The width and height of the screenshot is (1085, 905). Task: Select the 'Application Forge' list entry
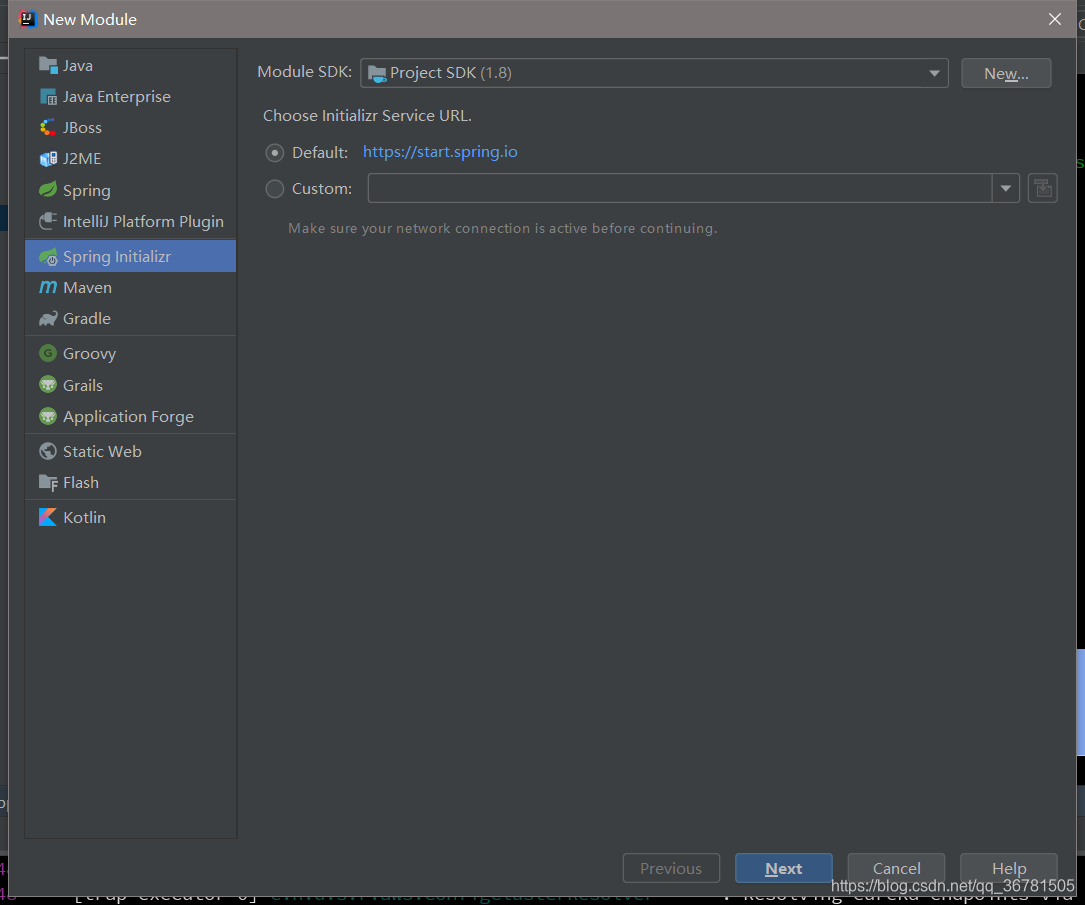pos(130,417)
